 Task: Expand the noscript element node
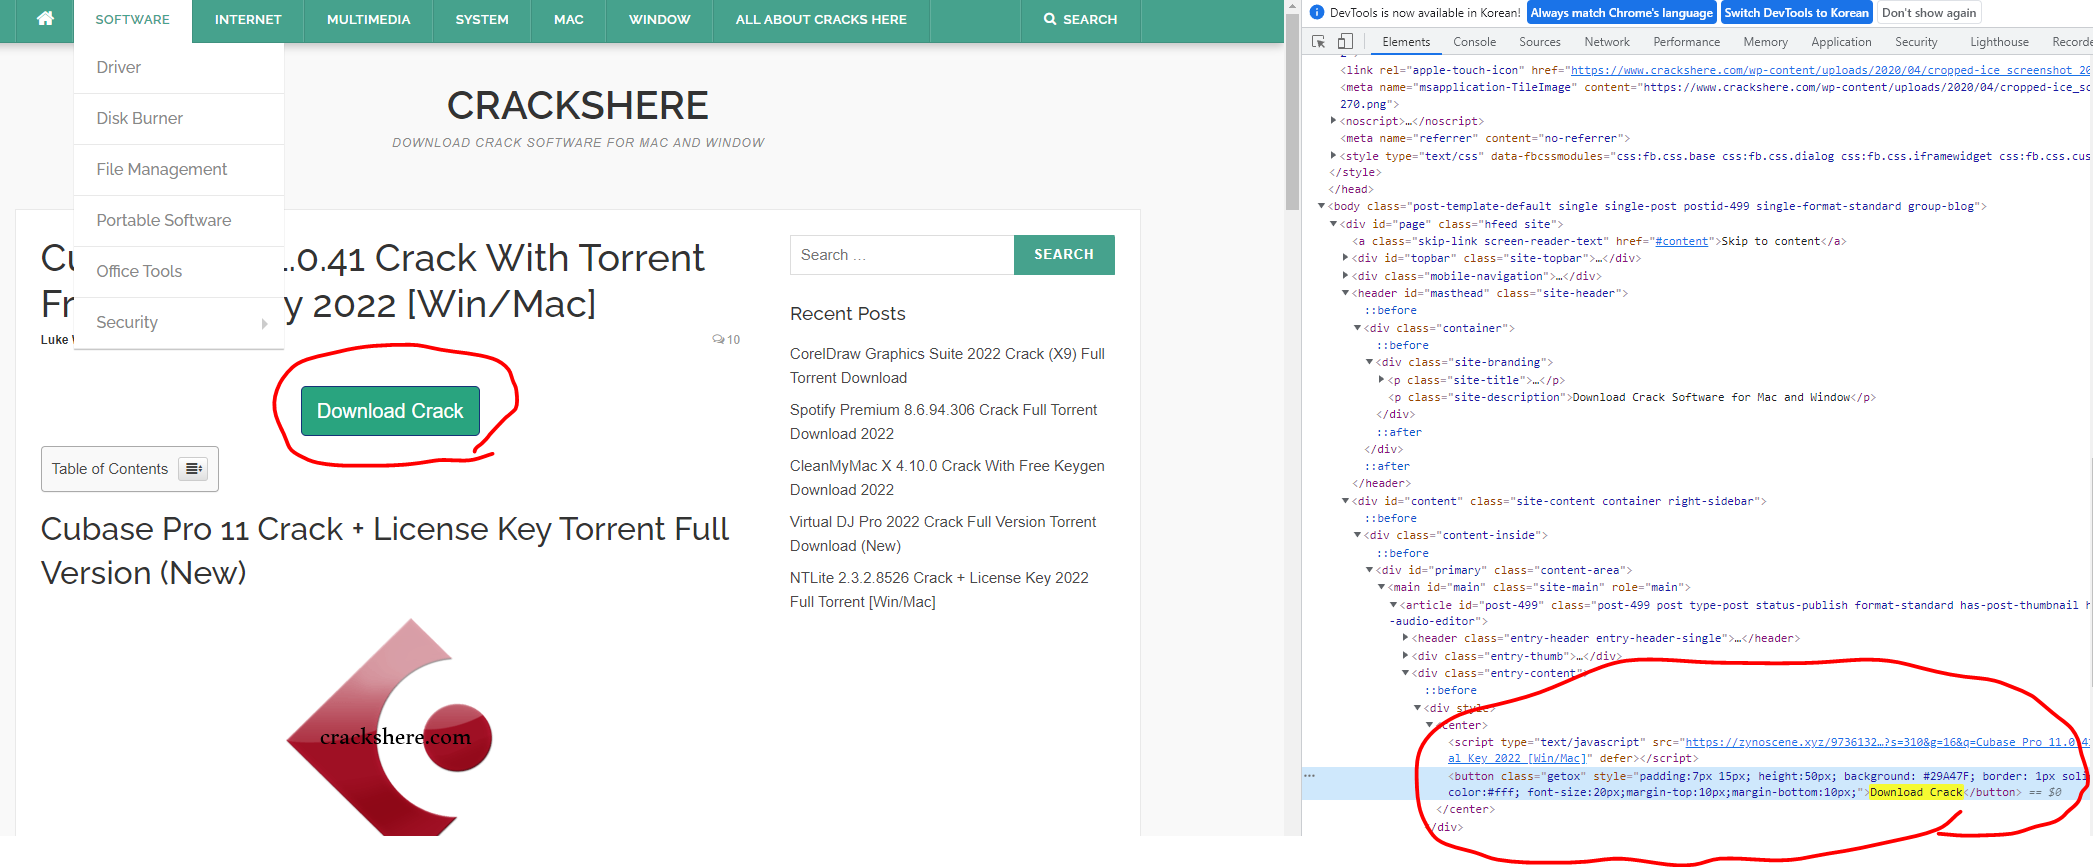coord(1333,121)
